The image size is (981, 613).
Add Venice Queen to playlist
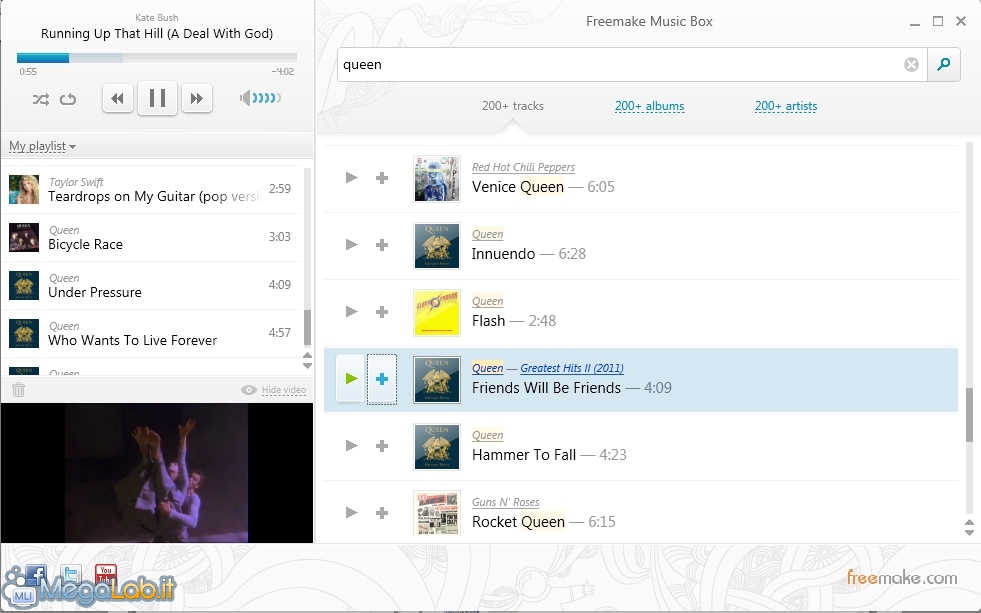[x=382, y=178]
